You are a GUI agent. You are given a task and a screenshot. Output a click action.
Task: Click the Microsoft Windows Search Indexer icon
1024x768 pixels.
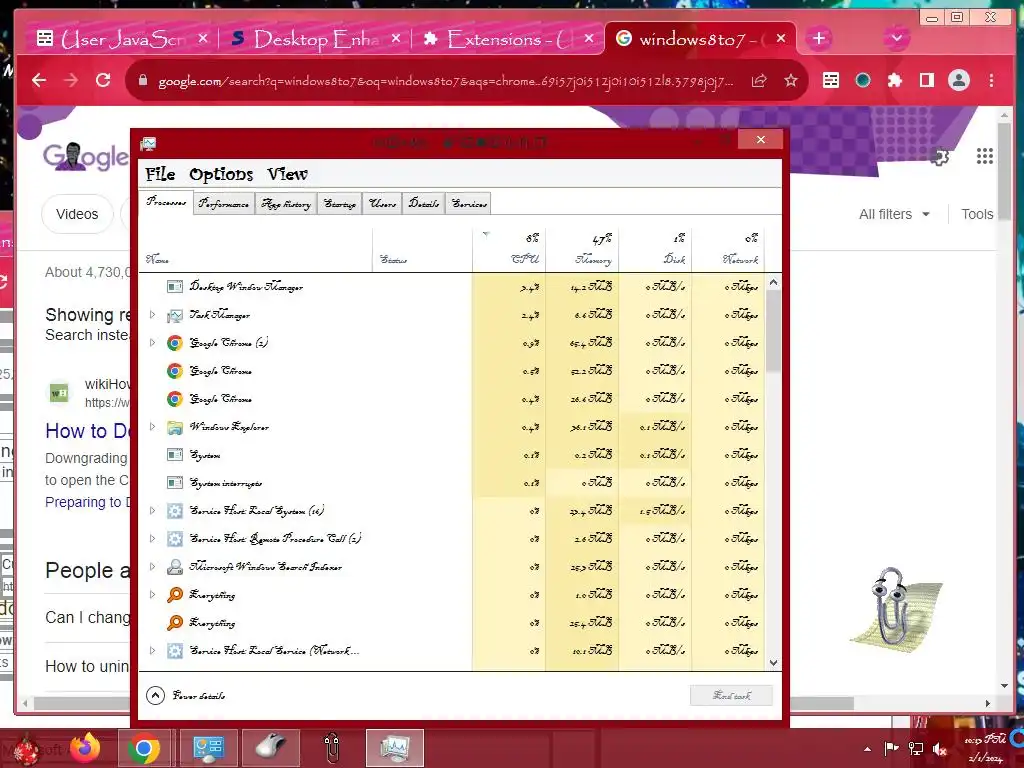174,567
